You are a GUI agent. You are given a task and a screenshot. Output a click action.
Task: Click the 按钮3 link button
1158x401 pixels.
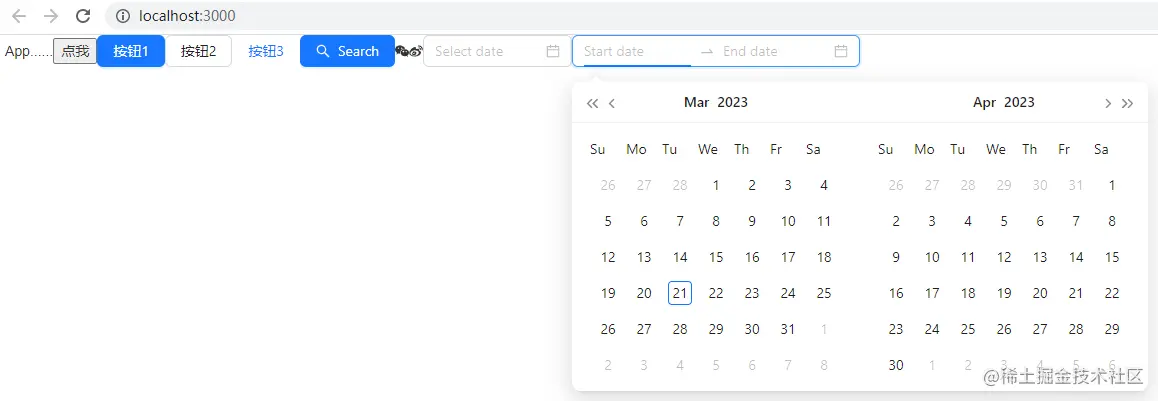[266, 51]
